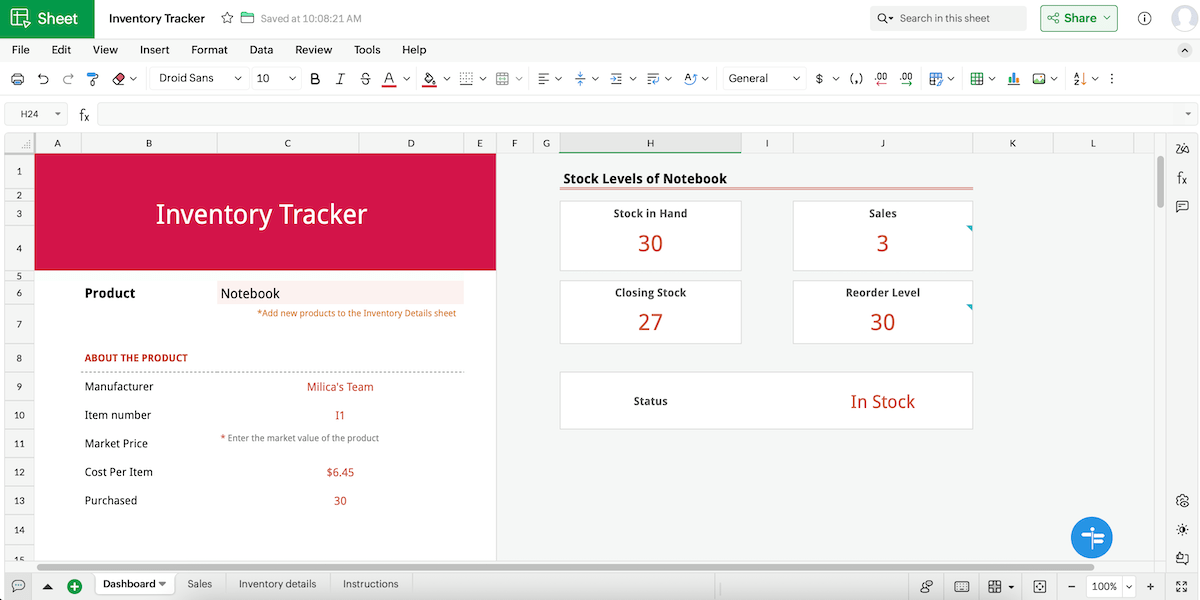
Task: Apply bold formatting from the toolbar
Action: coord(315,78)
